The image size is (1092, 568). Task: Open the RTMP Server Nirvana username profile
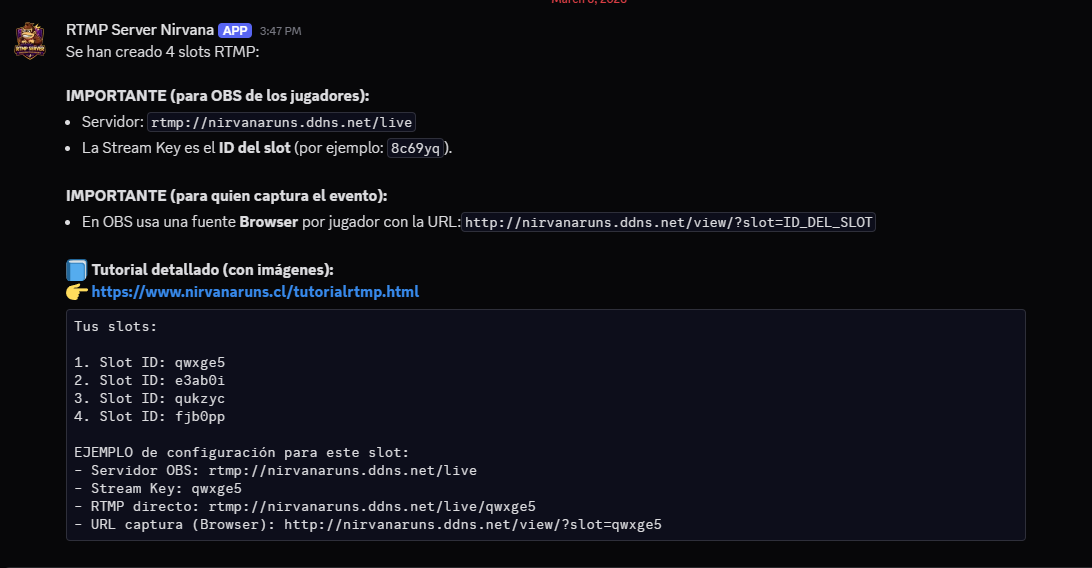point(139,30)
